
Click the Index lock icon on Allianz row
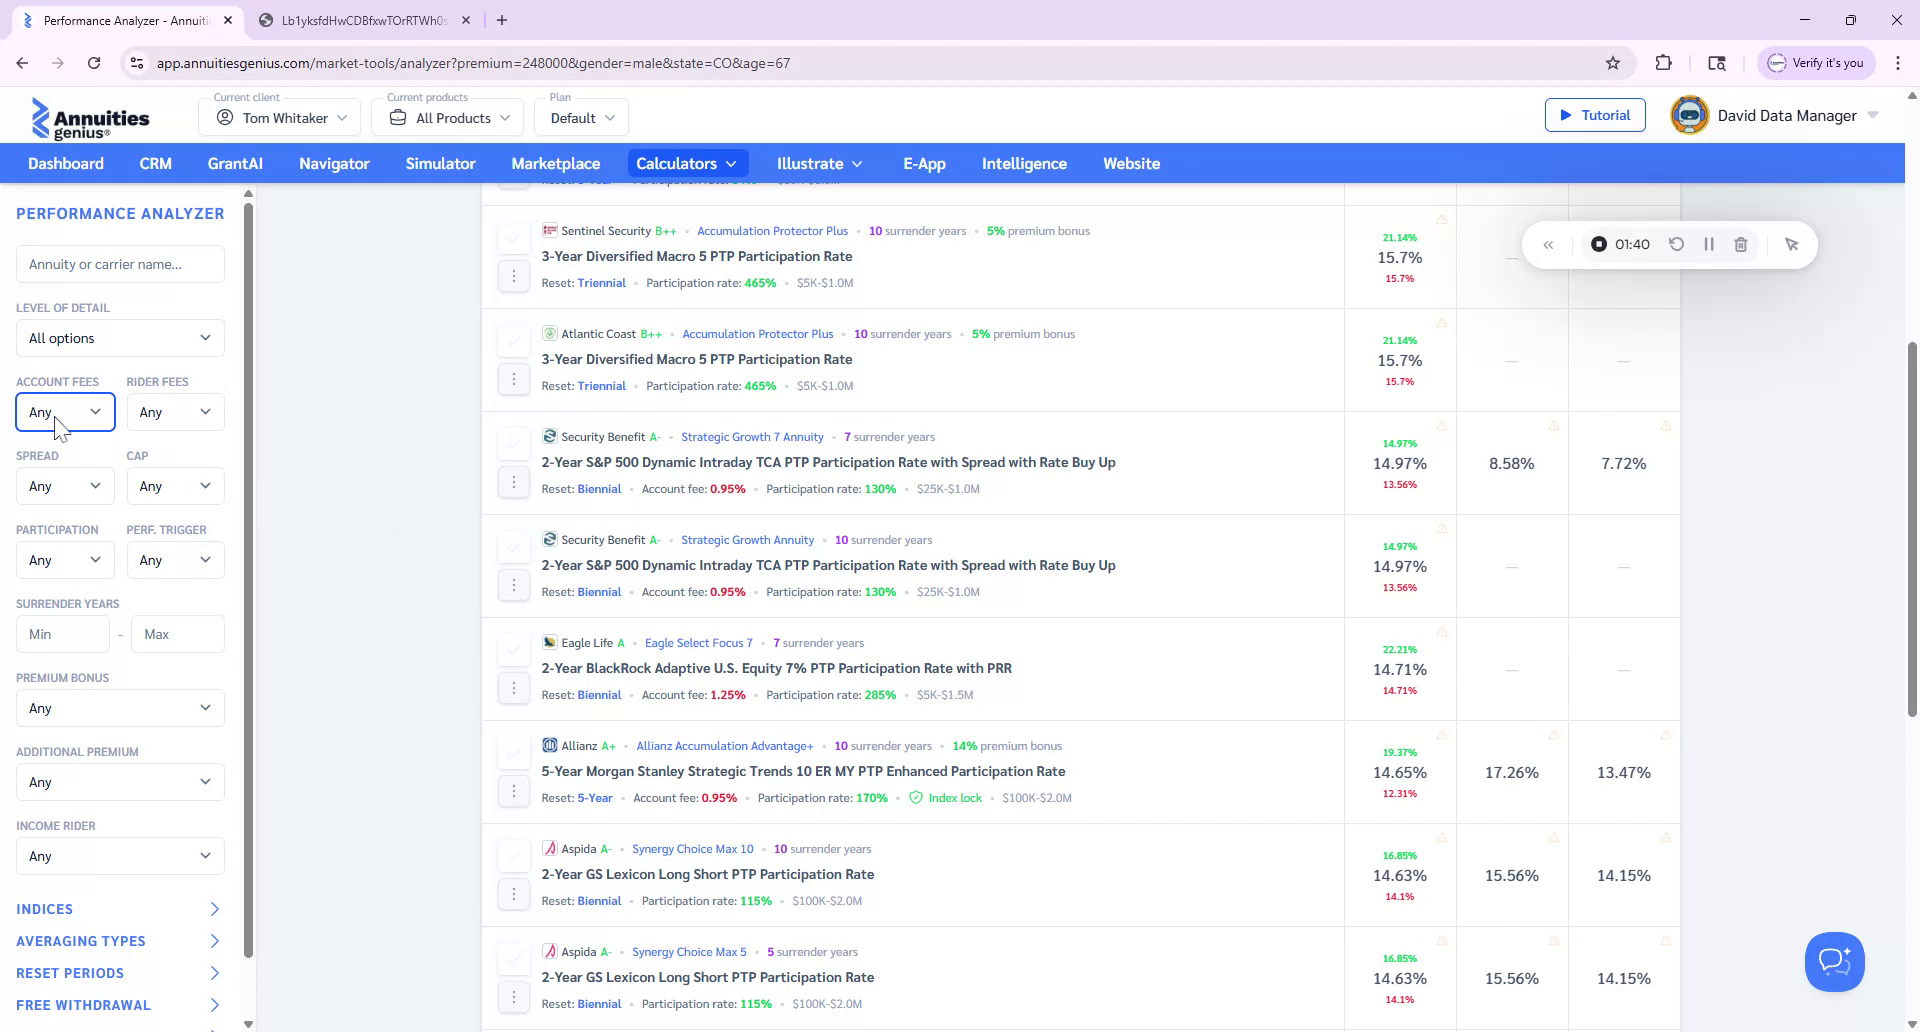coord(917,798)
